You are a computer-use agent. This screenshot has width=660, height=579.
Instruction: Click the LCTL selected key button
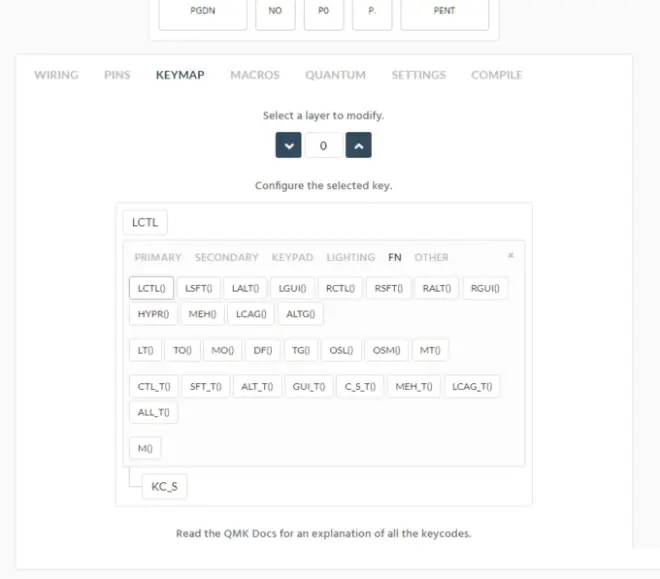[145, 222]
